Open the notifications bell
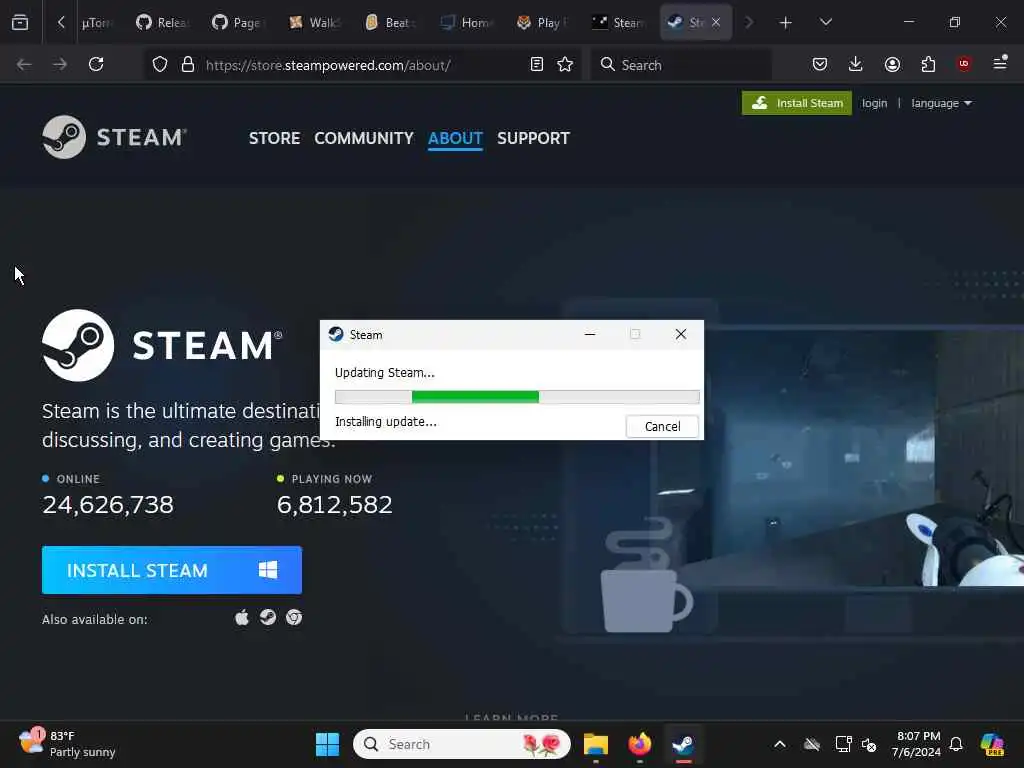The height and width of the screenshot is (768, 1024). [956, 744]
